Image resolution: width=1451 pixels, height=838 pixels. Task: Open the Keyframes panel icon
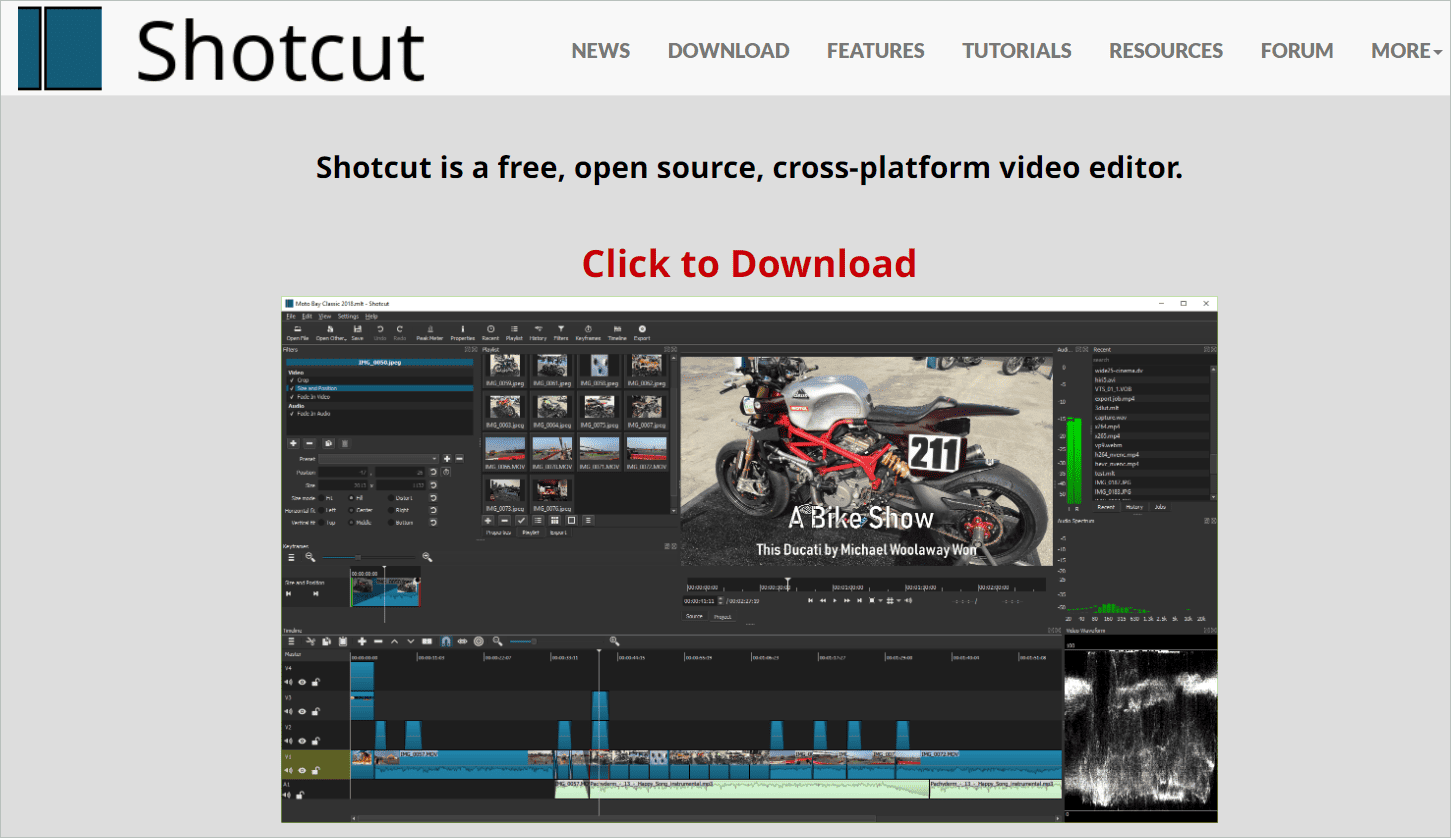click(589, 331)
